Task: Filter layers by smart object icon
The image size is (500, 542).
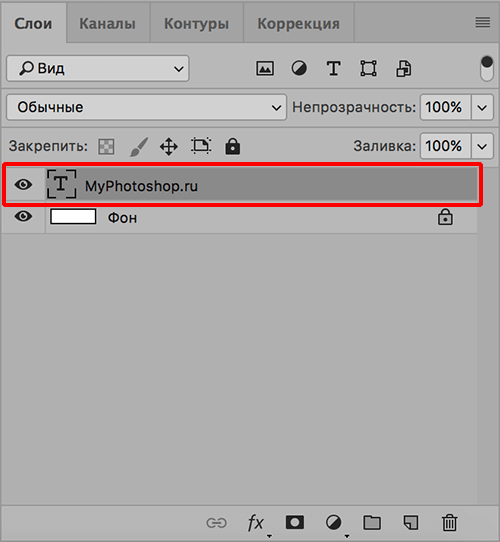Action: [404, 68]
